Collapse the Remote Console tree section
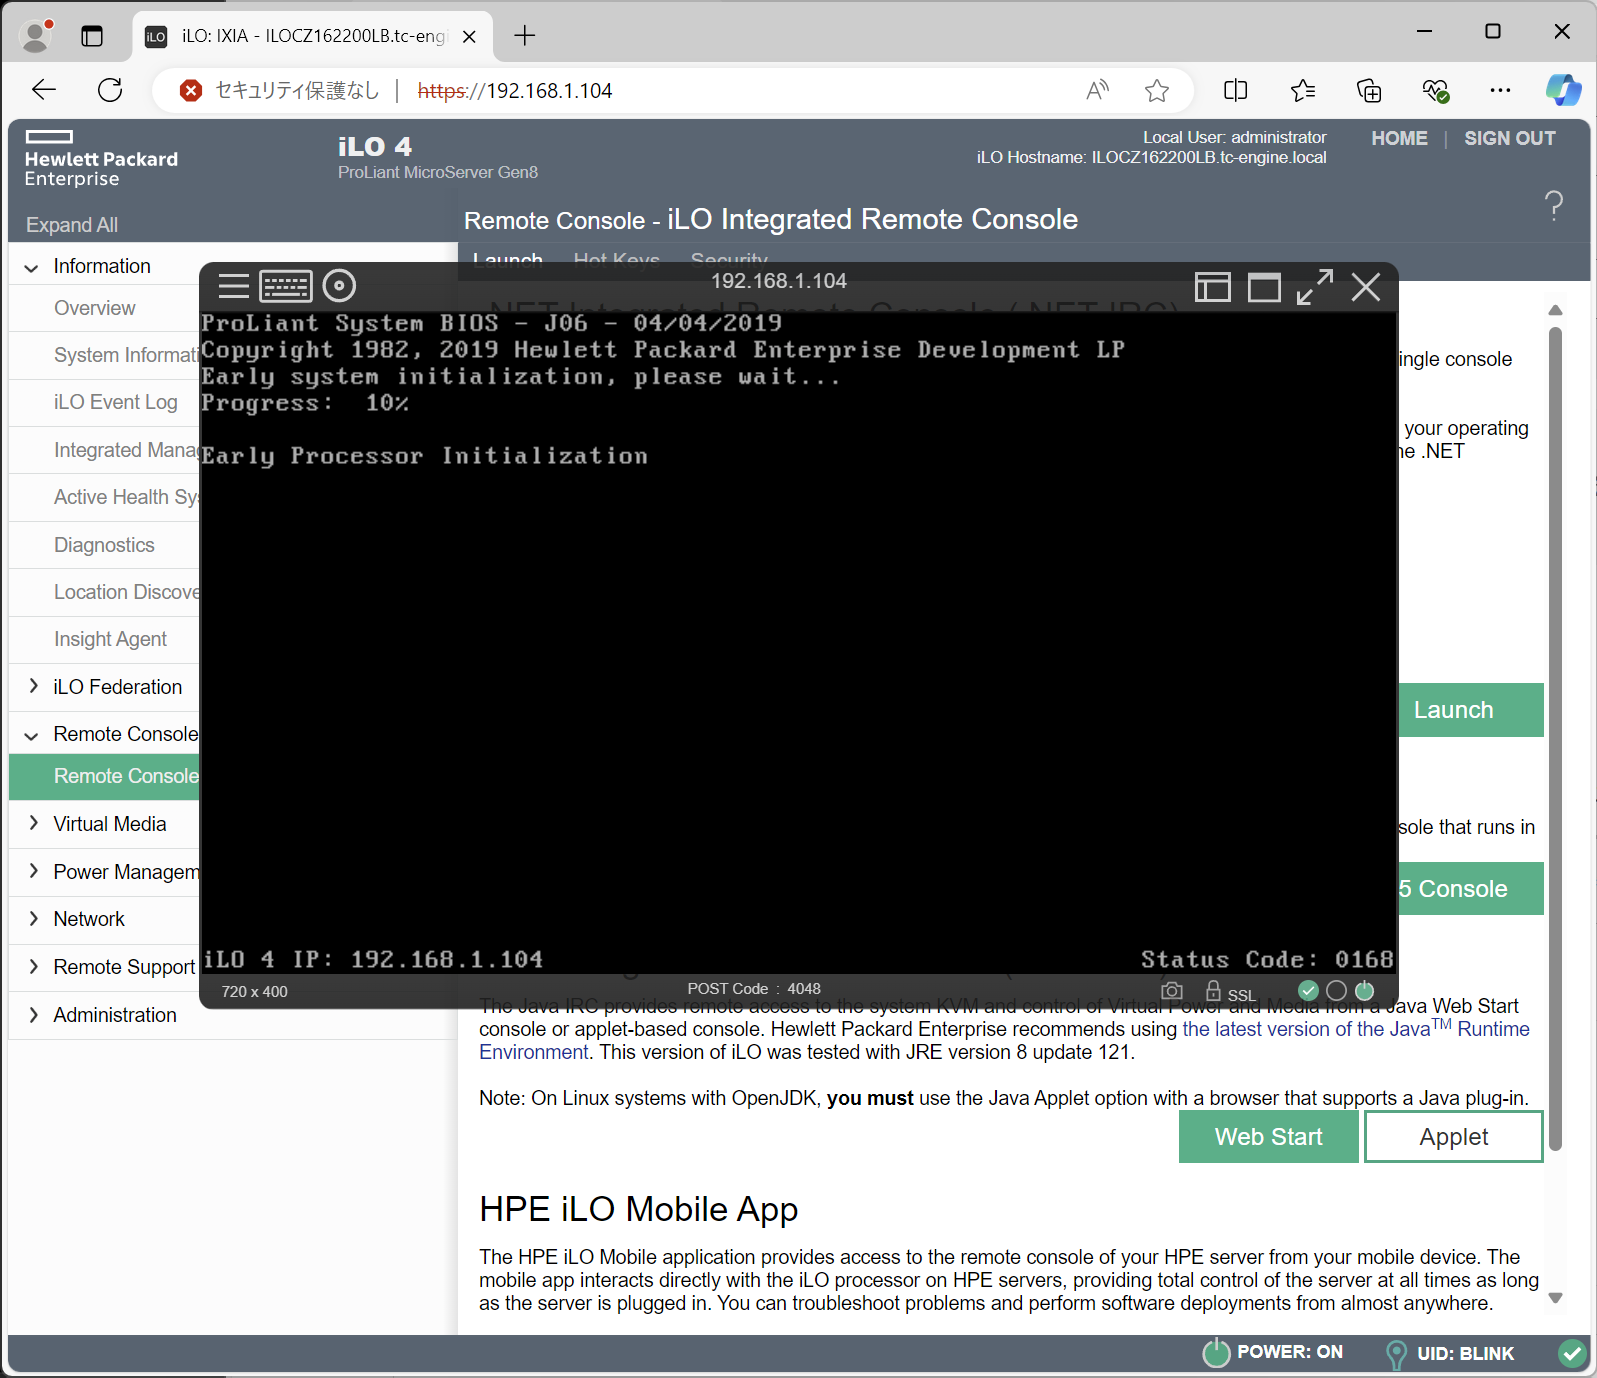The image size is (1597, 1378). tap(32, 735)
